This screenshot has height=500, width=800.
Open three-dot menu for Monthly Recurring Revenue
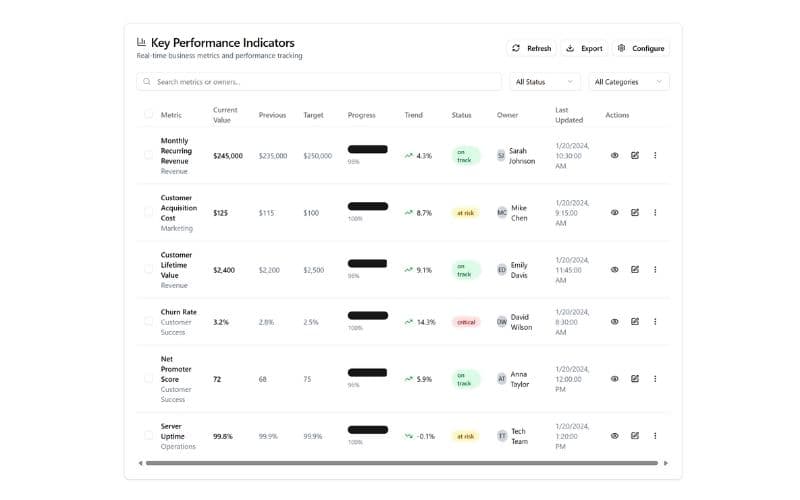pos(655,155)
